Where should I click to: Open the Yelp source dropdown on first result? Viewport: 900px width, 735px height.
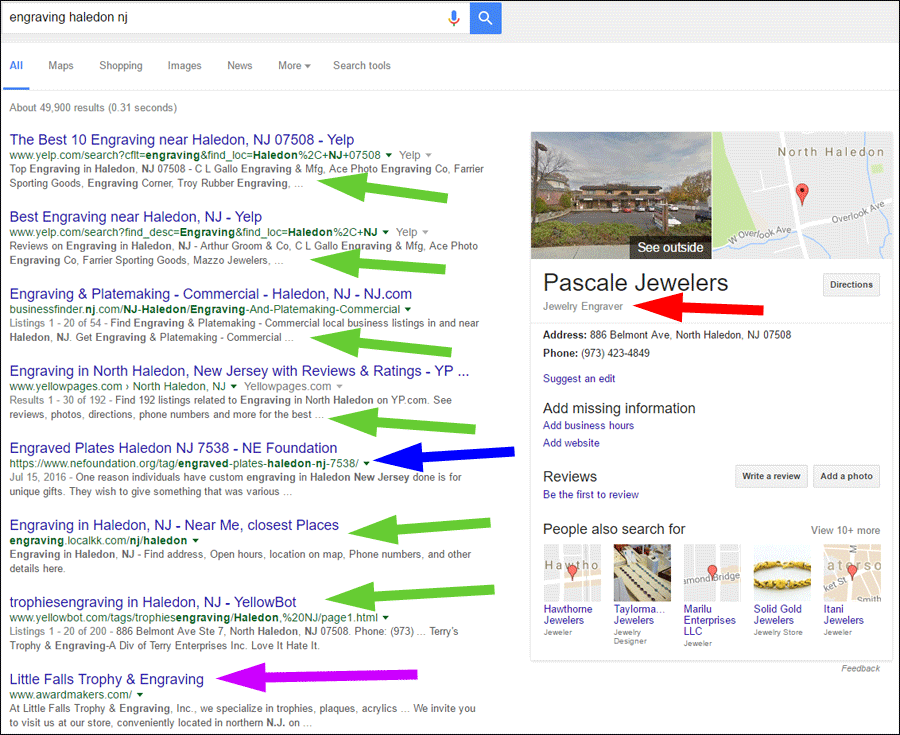coord(415,155)
